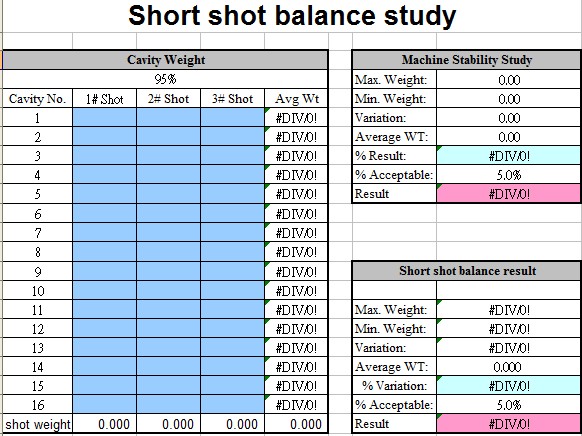The width and height of the screenshot is (582, 436).
Task: Select the cyan % Variation value cell
Action: (x=509, y=386)
